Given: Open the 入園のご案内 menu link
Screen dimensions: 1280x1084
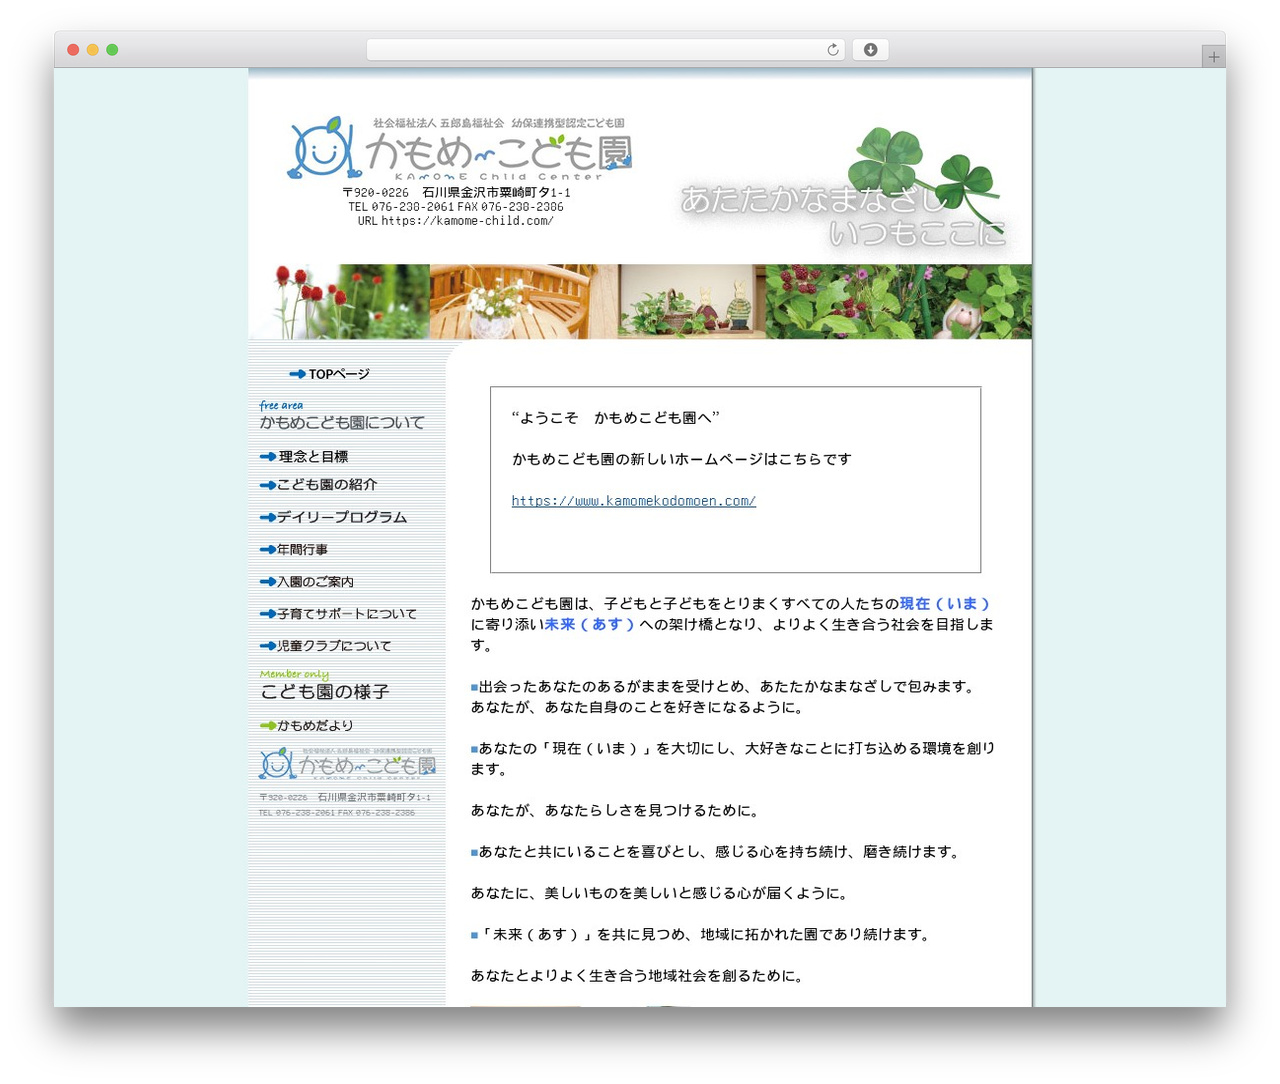Looking at the screenshot, I should (x=306, y=581).
